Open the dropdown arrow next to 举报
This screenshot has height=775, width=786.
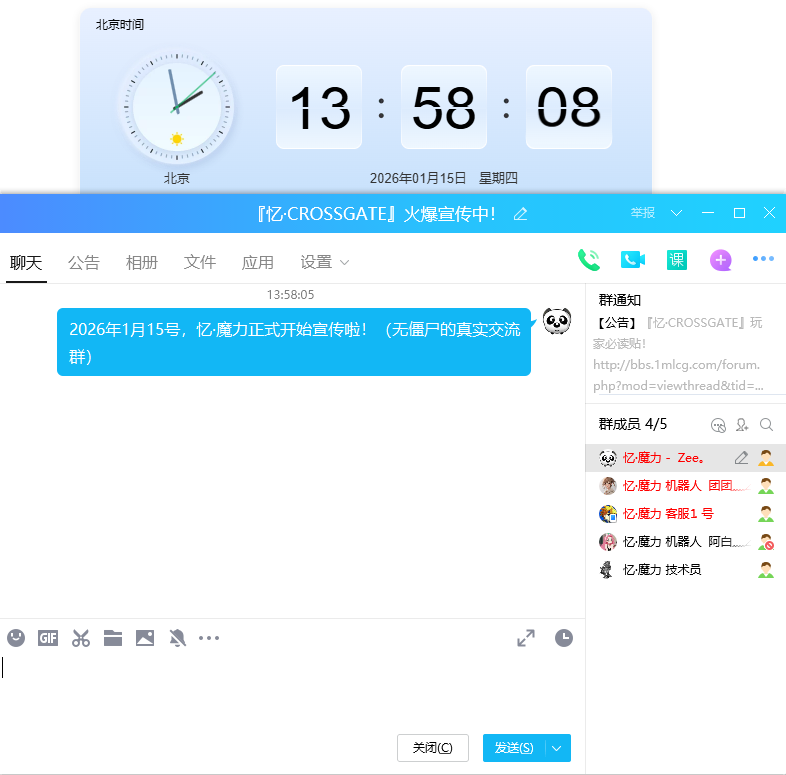pos(676,213)
